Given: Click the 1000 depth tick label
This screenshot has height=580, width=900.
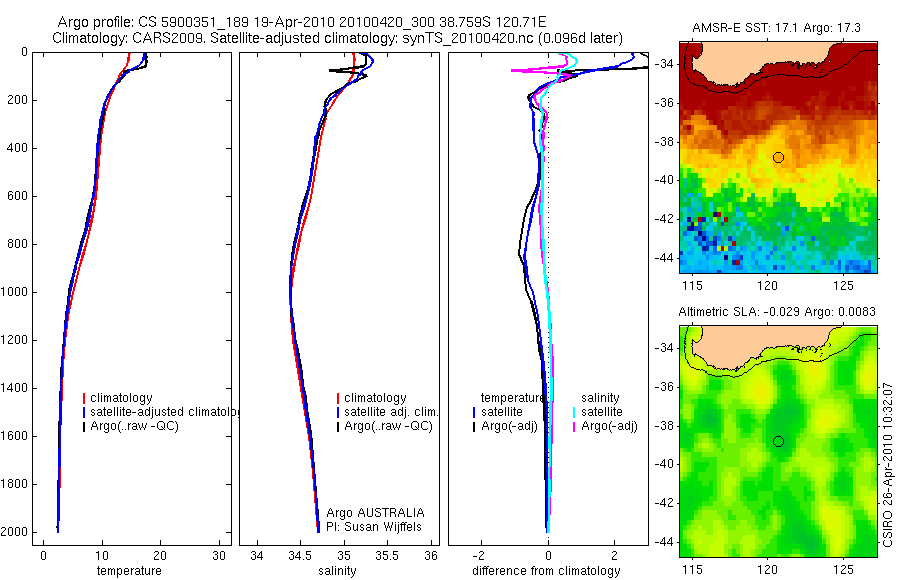Looking at the screenshot, I should click(x=17, y=292).
